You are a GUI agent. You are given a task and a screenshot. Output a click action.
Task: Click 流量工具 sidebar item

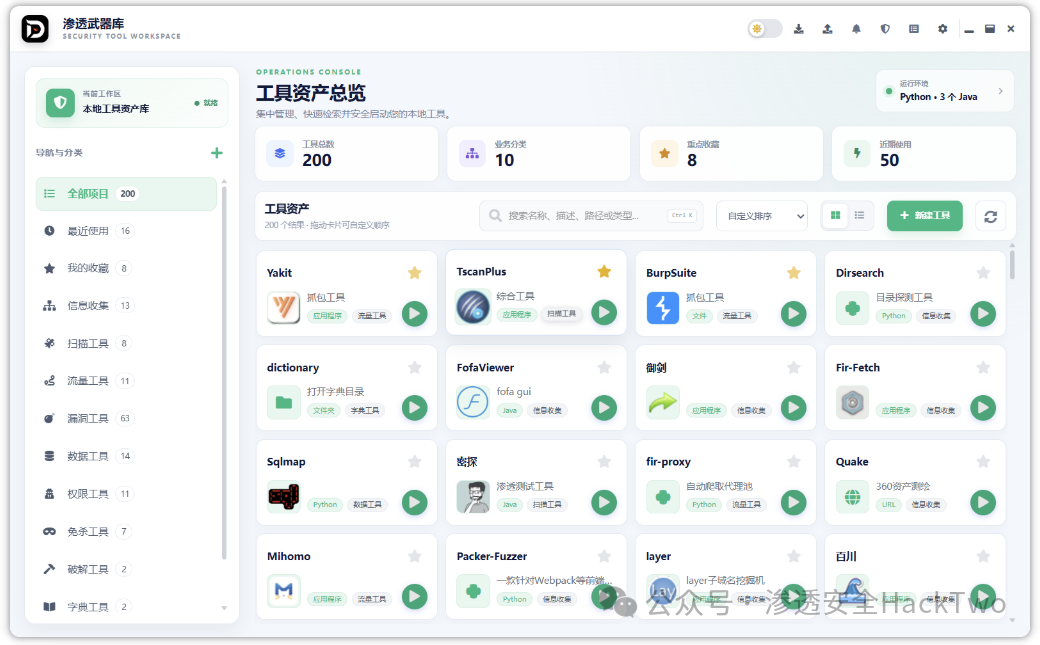[126, 381]
